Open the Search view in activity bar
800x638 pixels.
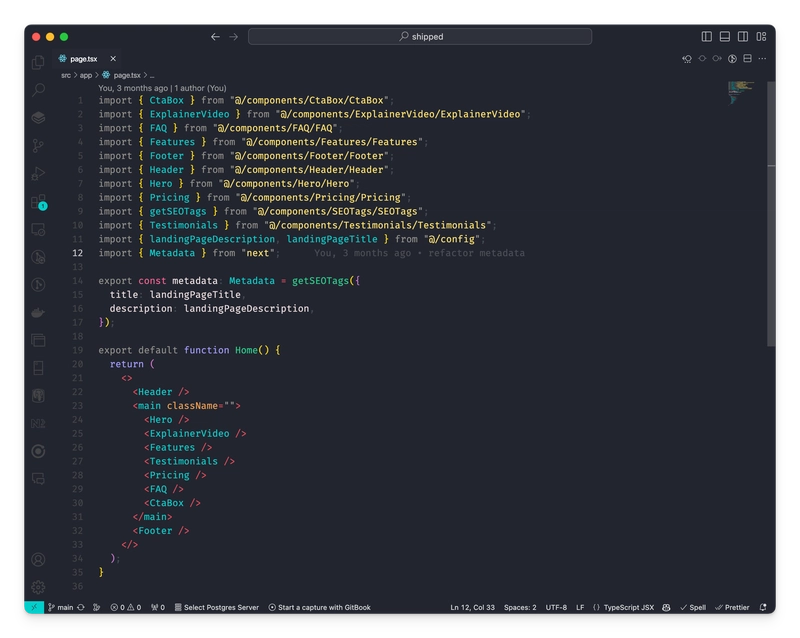(x=38, y=90)
